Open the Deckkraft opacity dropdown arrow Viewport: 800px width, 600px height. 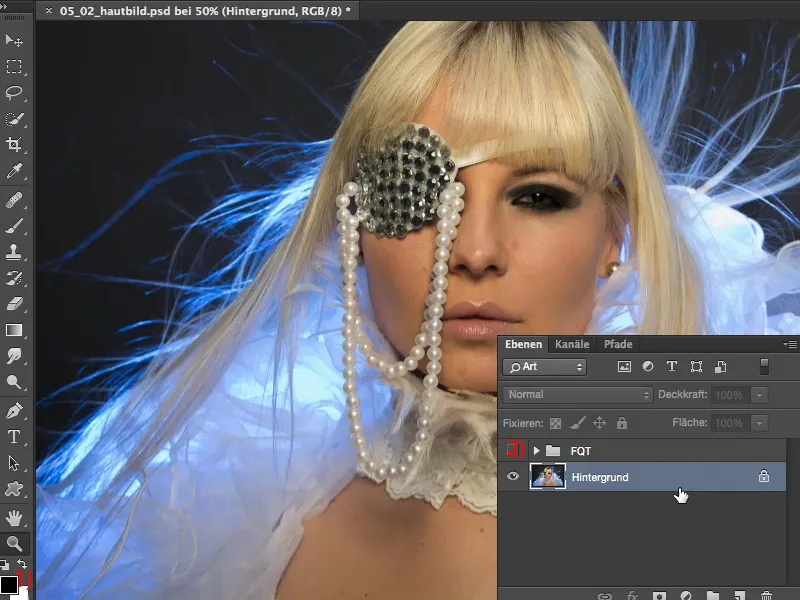click(x=759, y=395)
